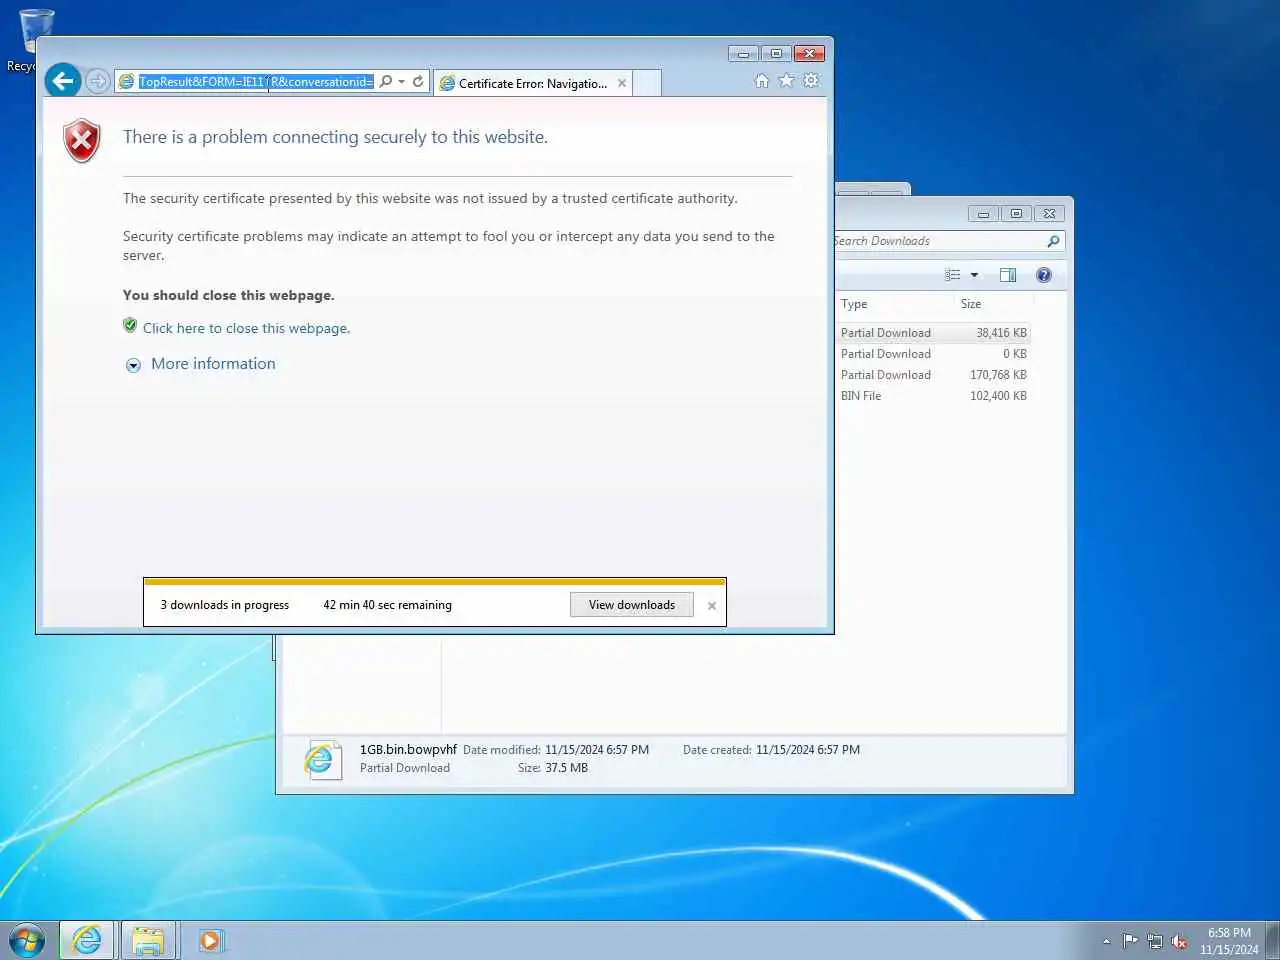Click the network tray icon
Viewport: 1280px width, 960px height.
click(x=1155, y=941)
